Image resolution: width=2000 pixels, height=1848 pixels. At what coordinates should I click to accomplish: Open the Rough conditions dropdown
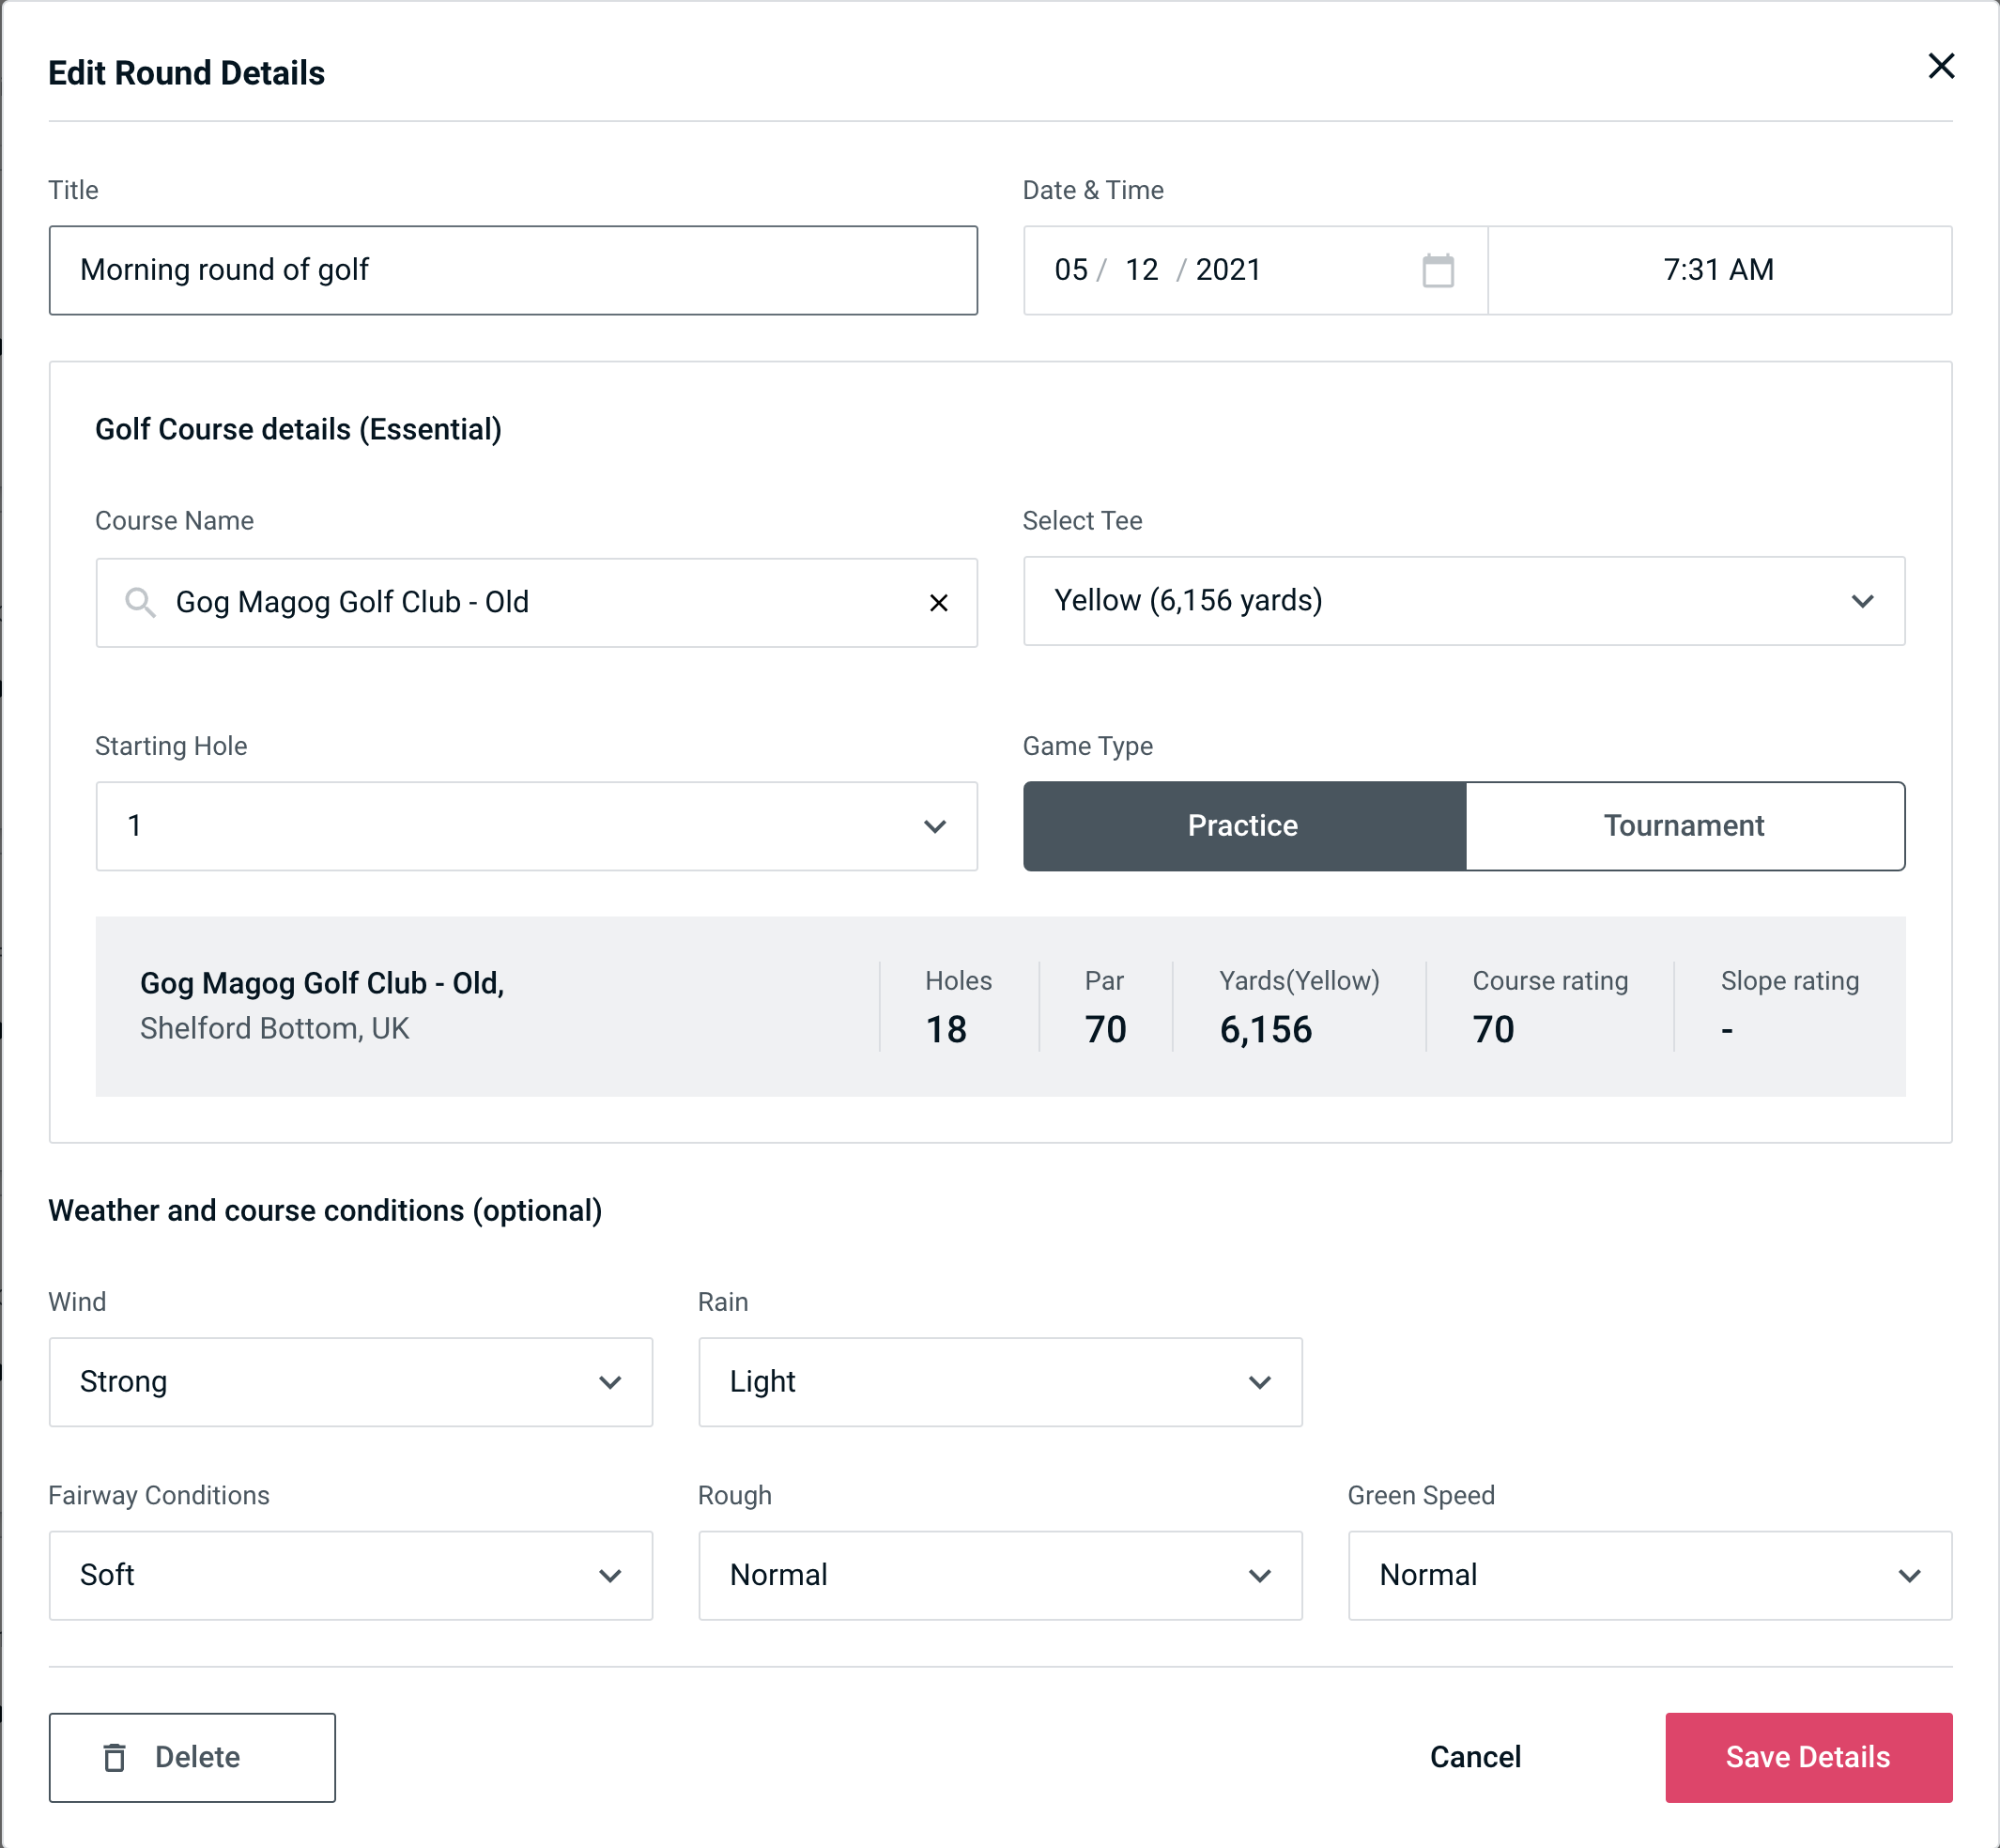[1000, 1575]
